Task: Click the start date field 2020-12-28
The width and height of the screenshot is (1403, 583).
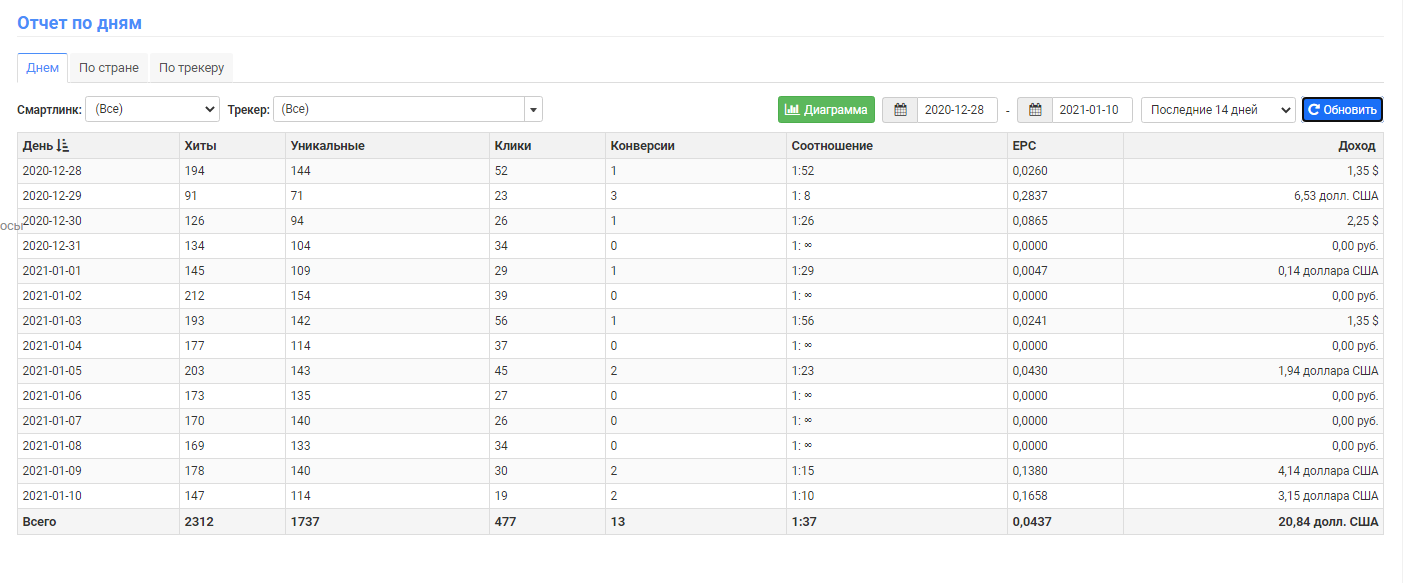Action: pyautogui.click(x=956, y=110)
